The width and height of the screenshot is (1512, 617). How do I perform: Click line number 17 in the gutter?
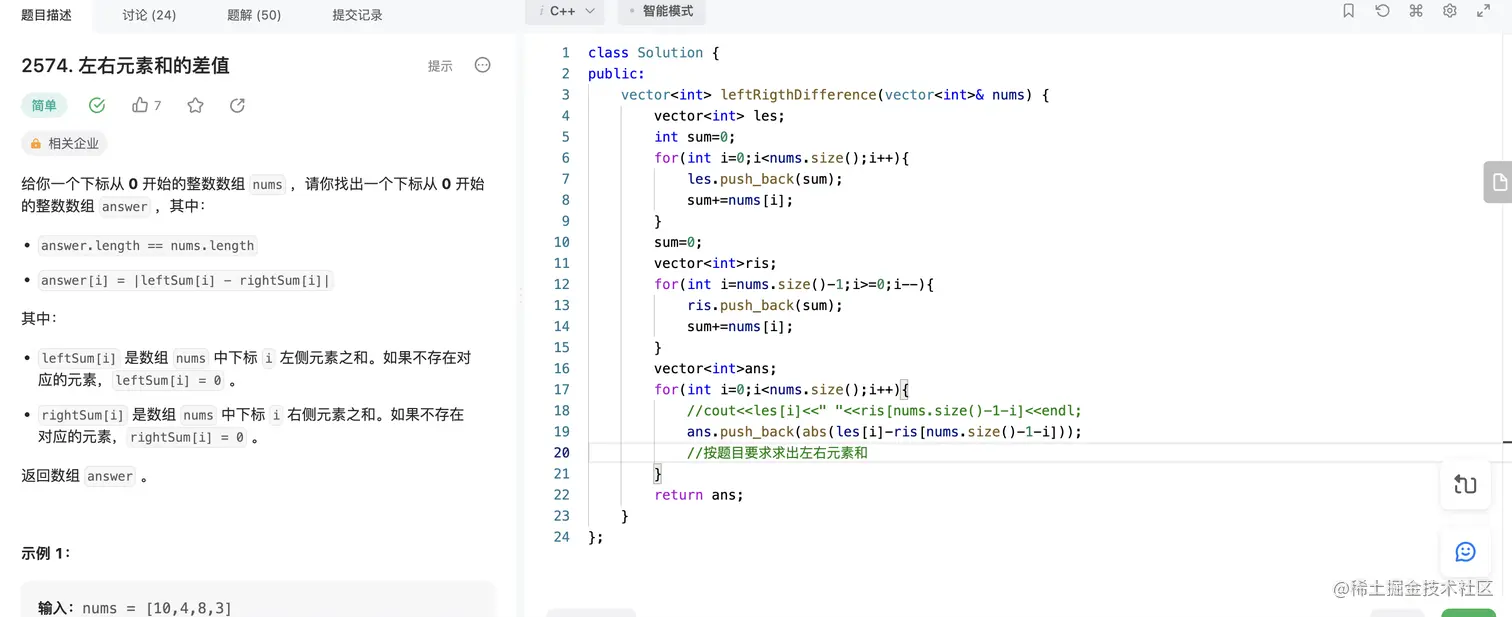[x=561, y=390]
